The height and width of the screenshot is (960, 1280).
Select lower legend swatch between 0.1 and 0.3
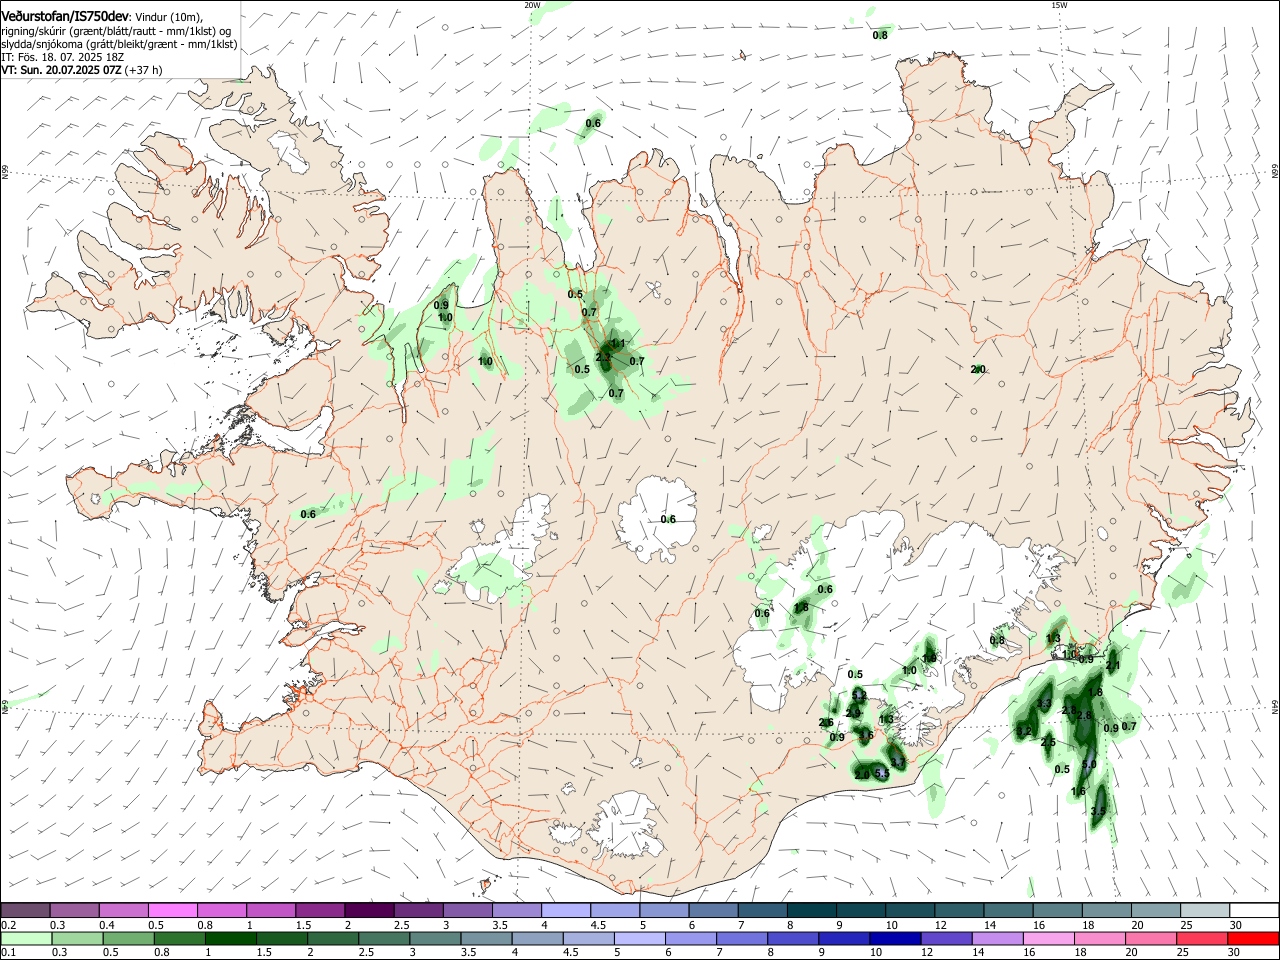pyautogui.click(x=26, y=939)
